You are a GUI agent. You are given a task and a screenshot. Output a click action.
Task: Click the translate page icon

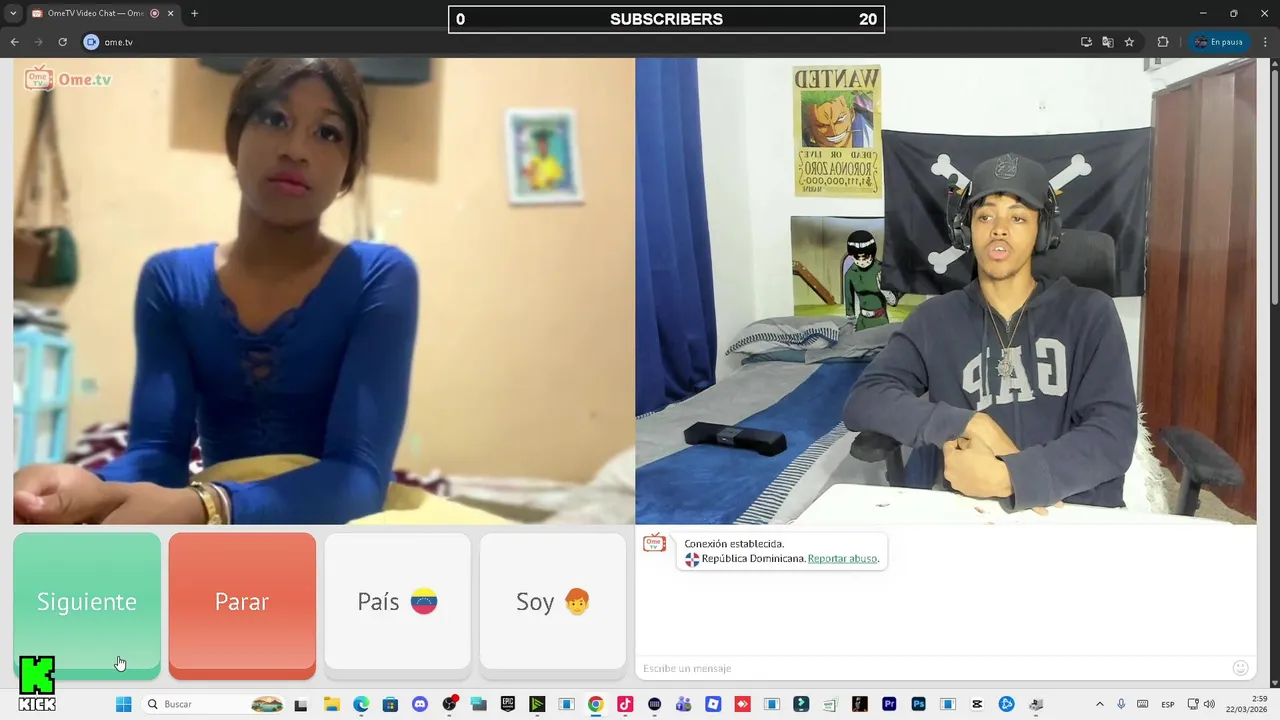point(1107,42)
